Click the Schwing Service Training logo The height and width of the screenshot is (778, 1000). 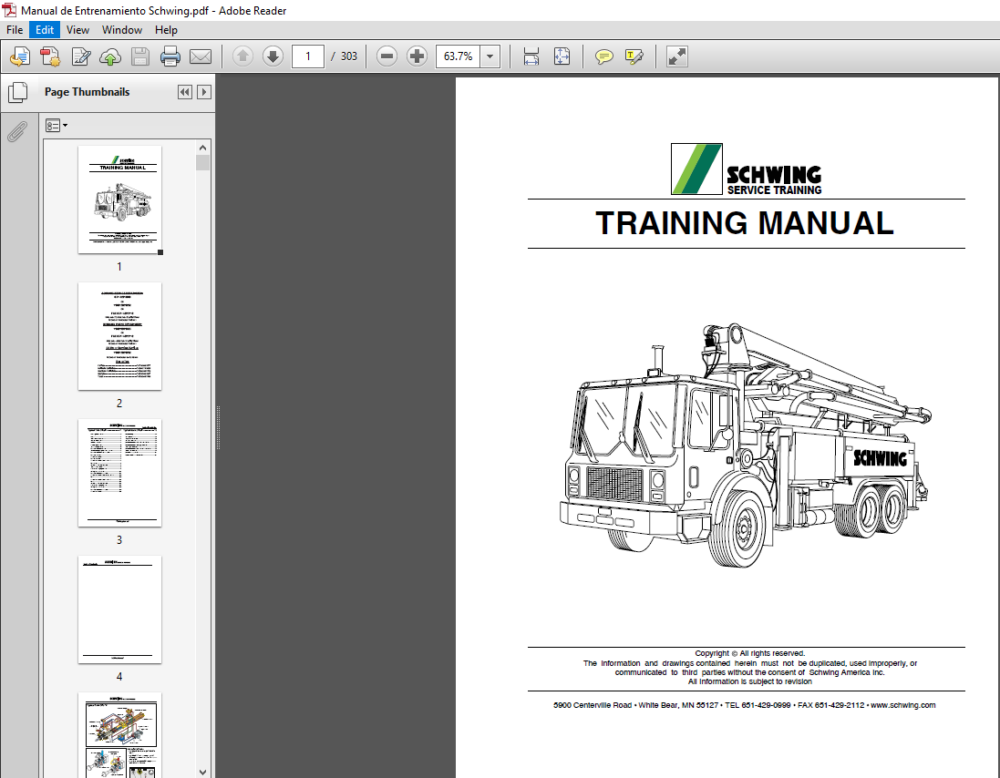pyautogui.click(x=746, y=169)
